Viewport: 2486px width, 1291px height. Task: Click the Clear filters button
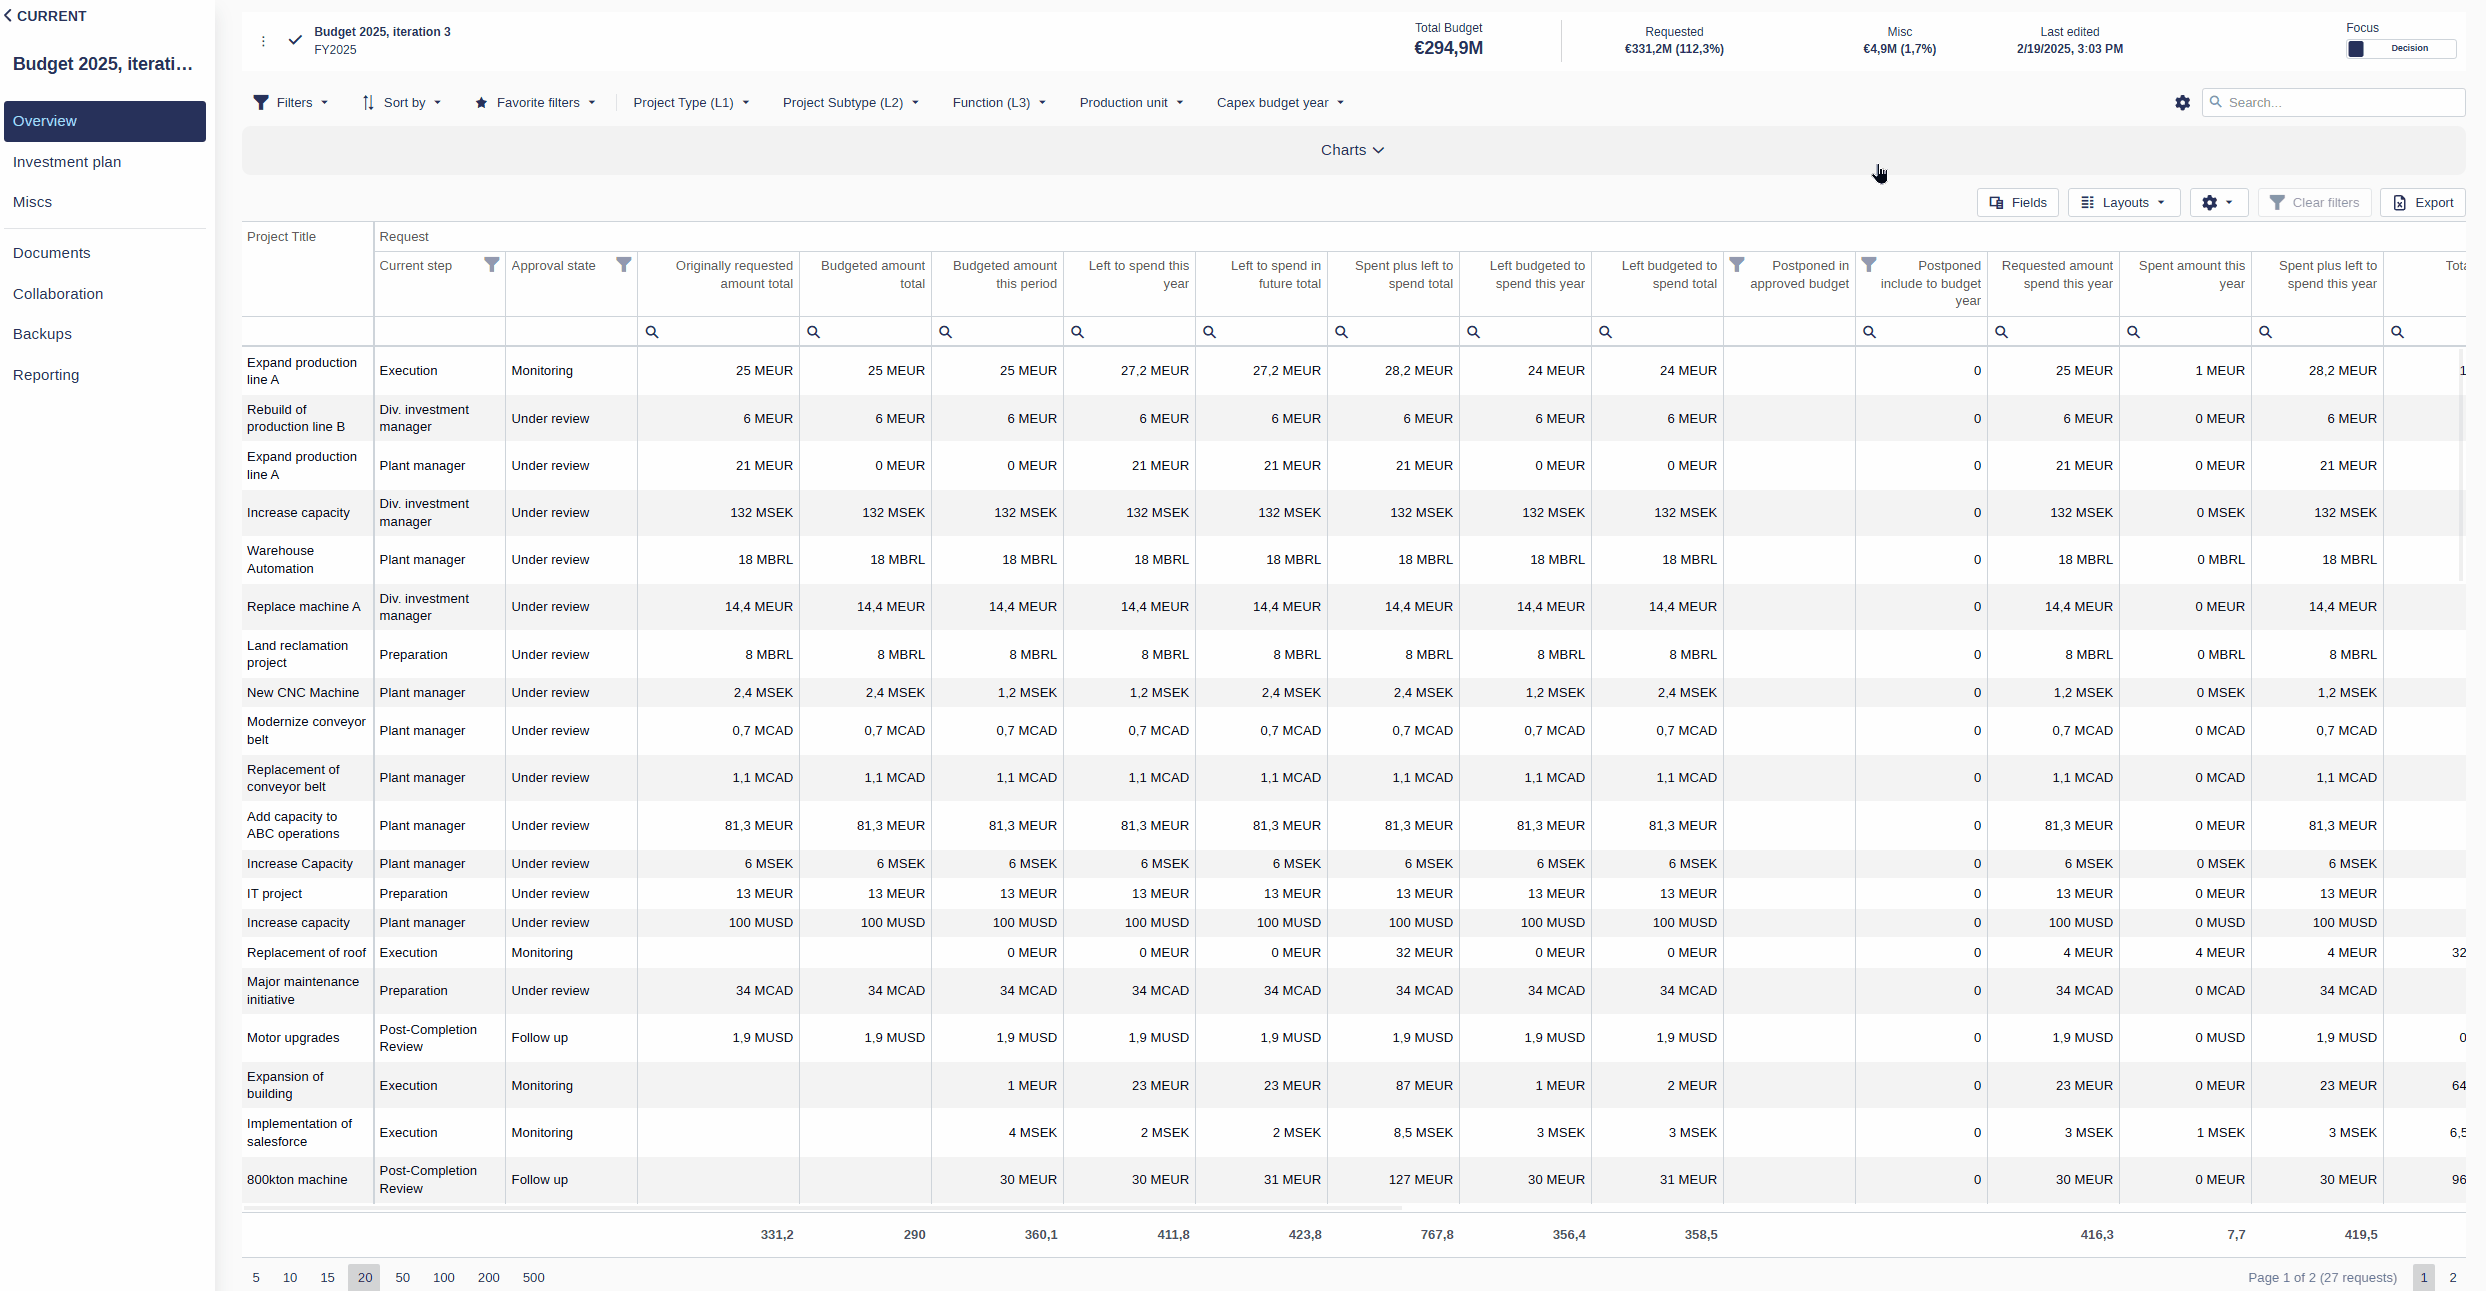(2315, 203)
